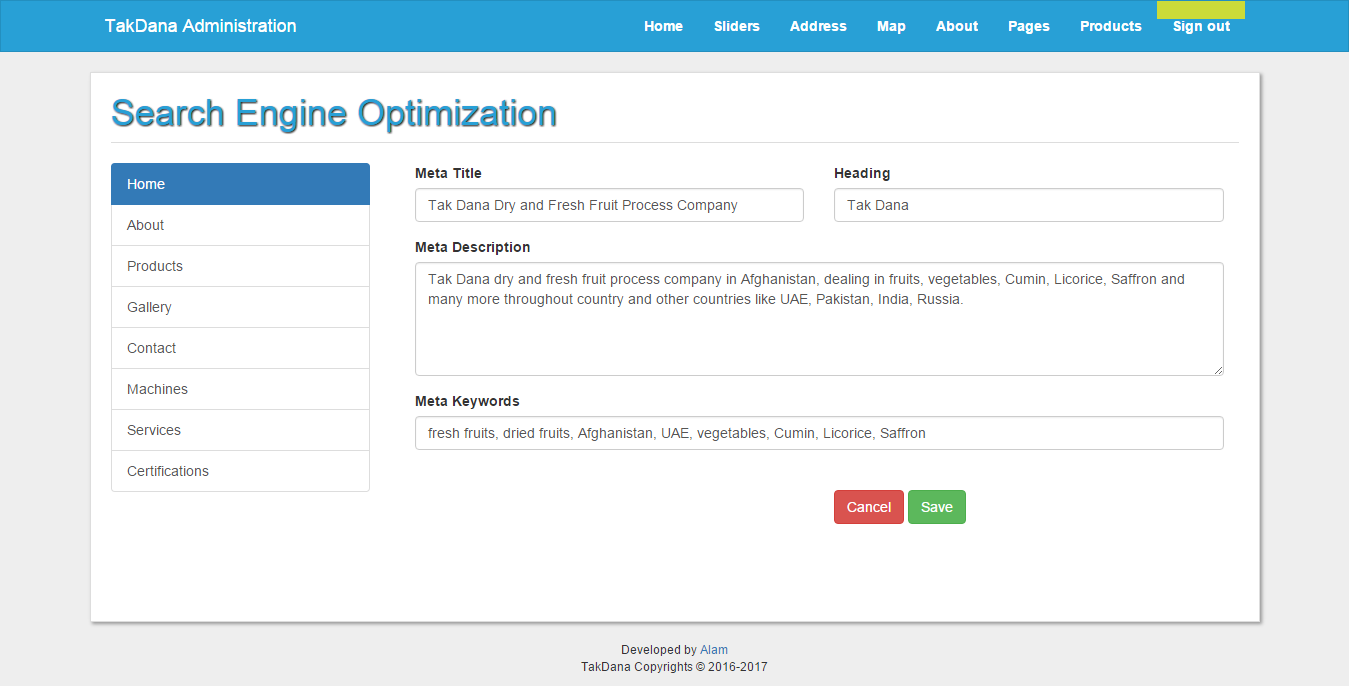Click the TakDana Administration brand link
Viewport: 1349px width, 686px height.
pos(200,26)
